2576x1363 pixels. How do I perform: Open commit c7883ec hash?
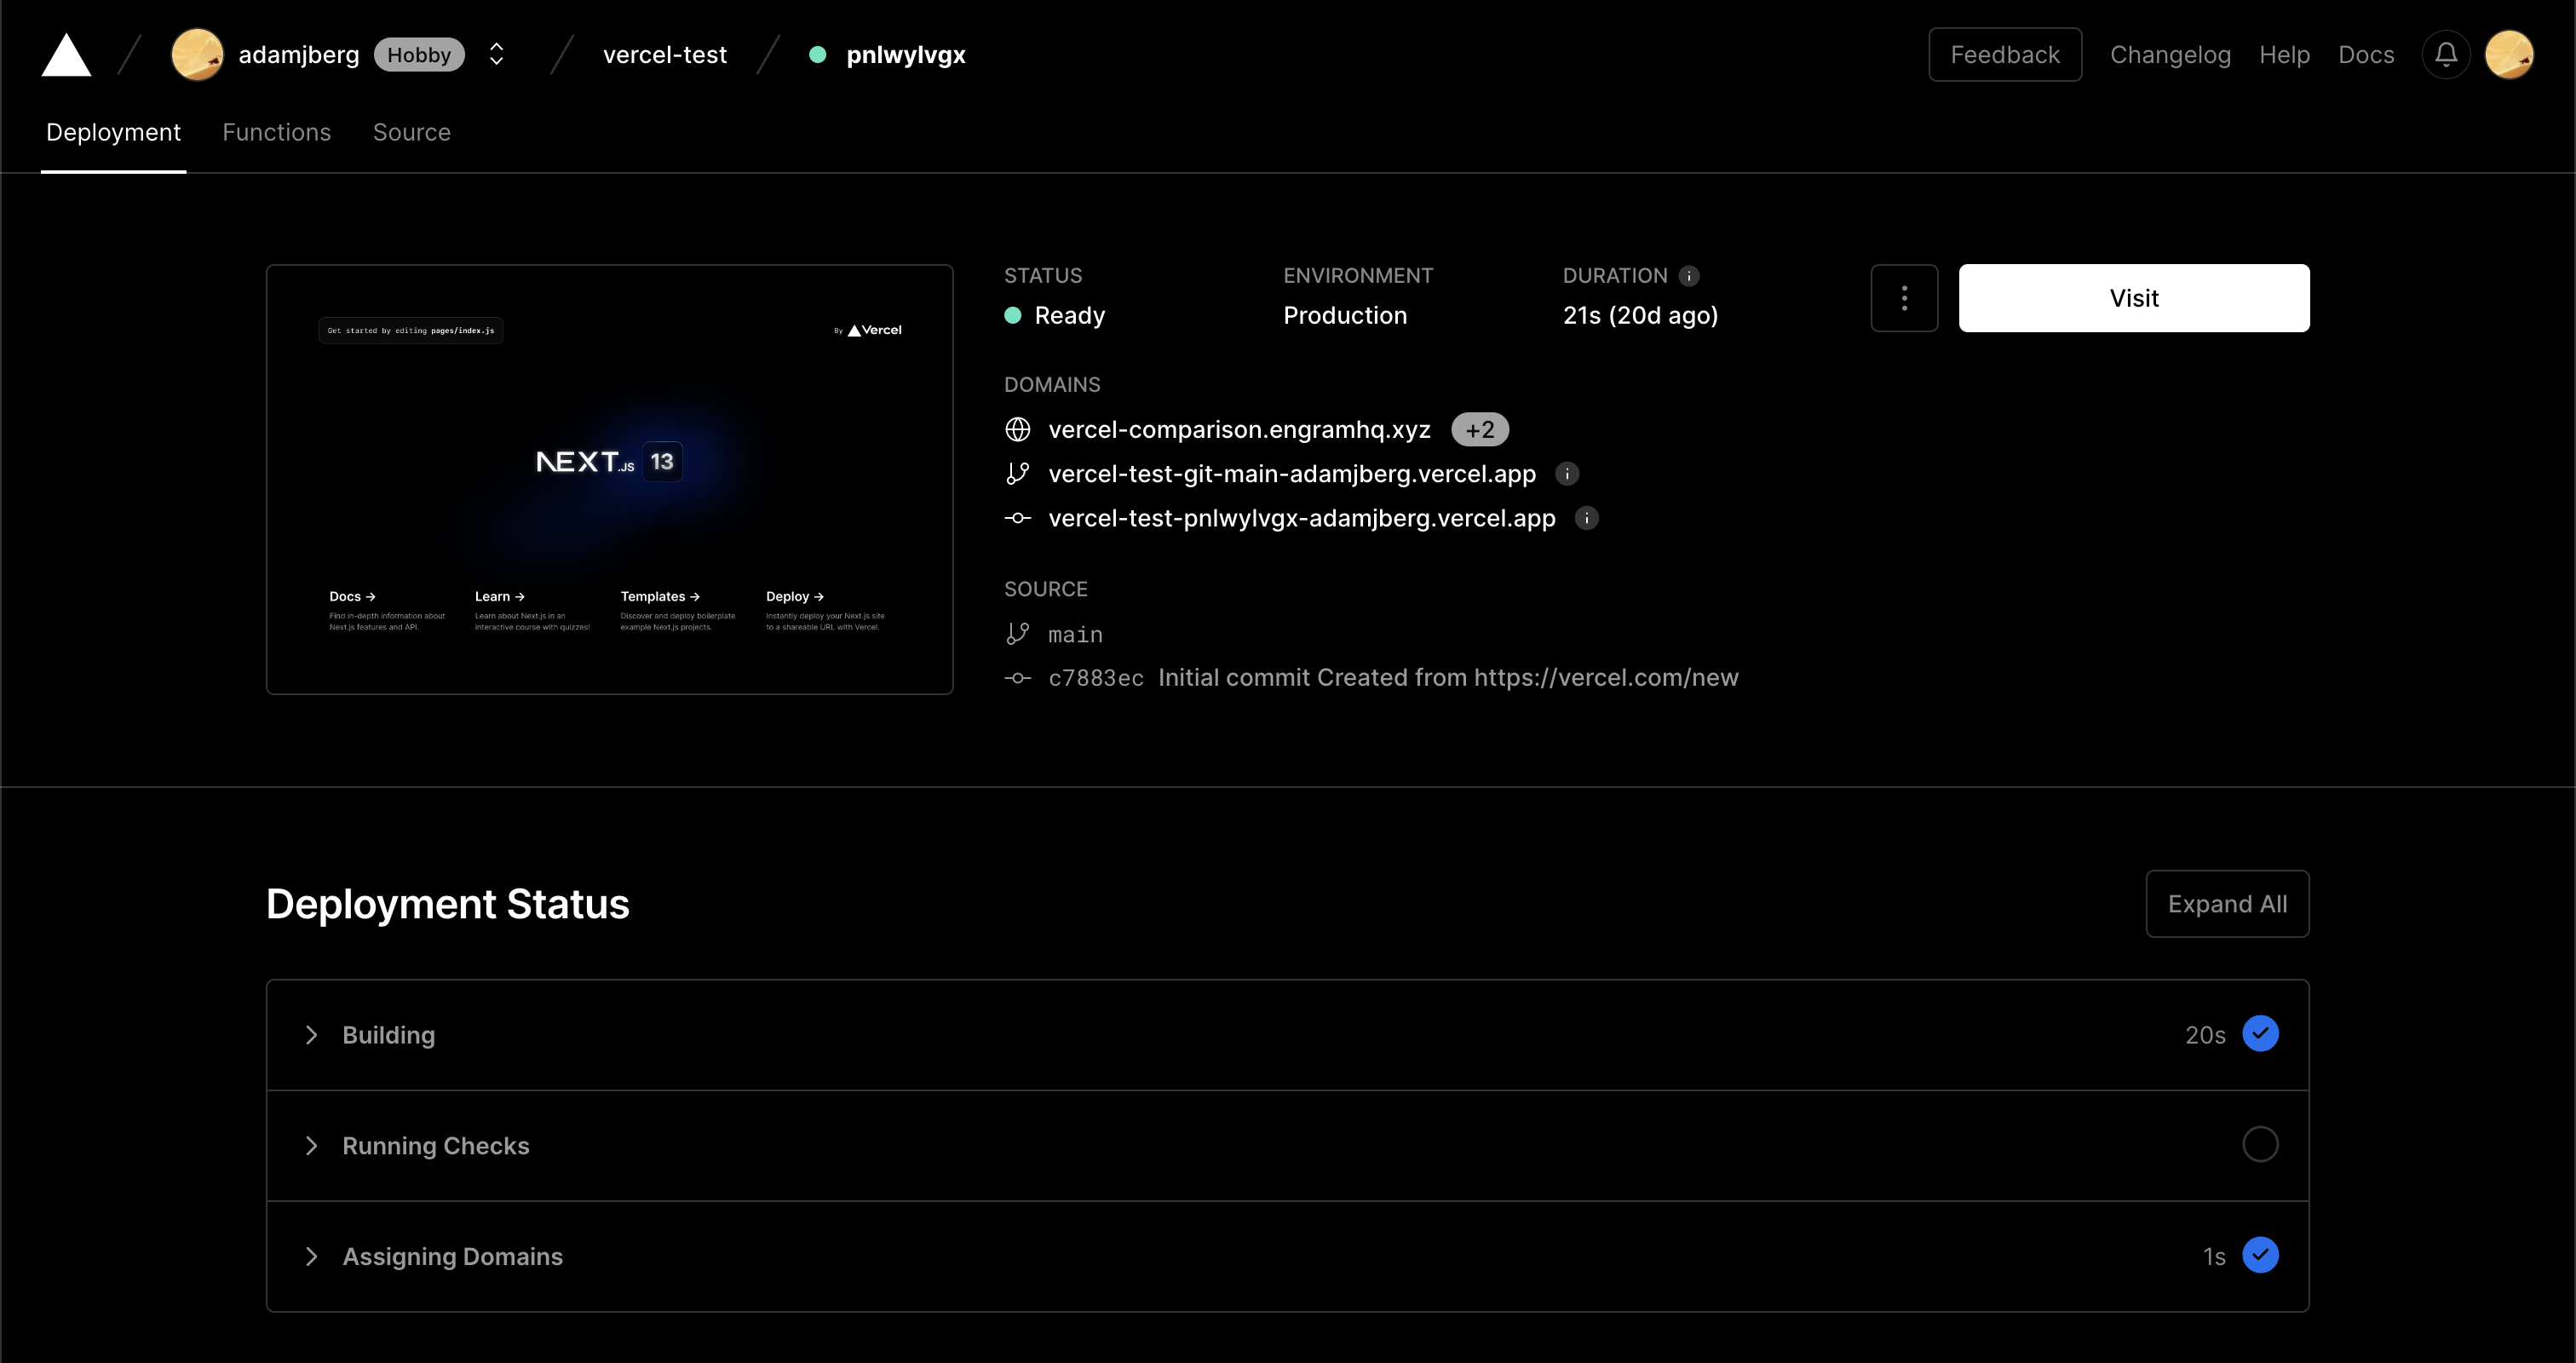(x=1096, y=678)
